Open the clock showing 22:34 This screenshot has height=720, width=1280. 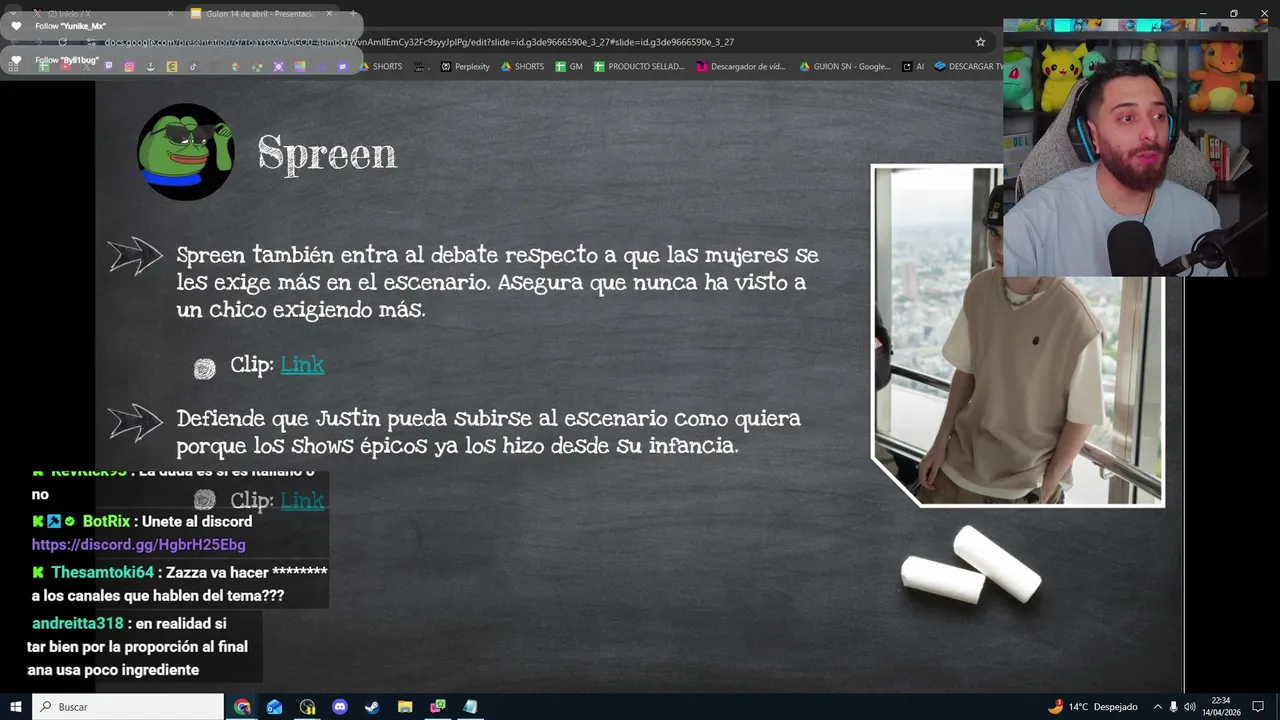point(1221,707)
